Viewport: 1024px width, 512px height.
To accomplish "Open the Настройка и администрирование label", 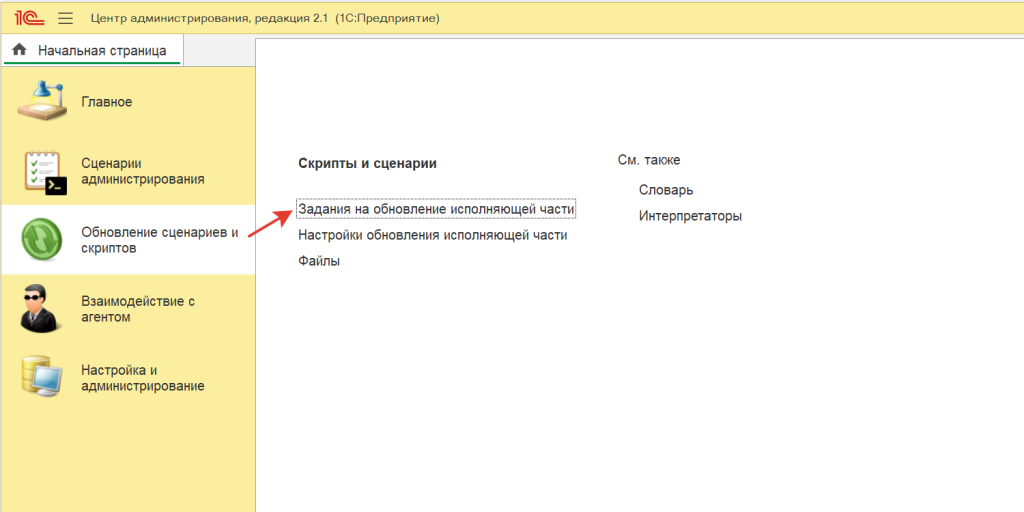I will [x=142, y=377].
